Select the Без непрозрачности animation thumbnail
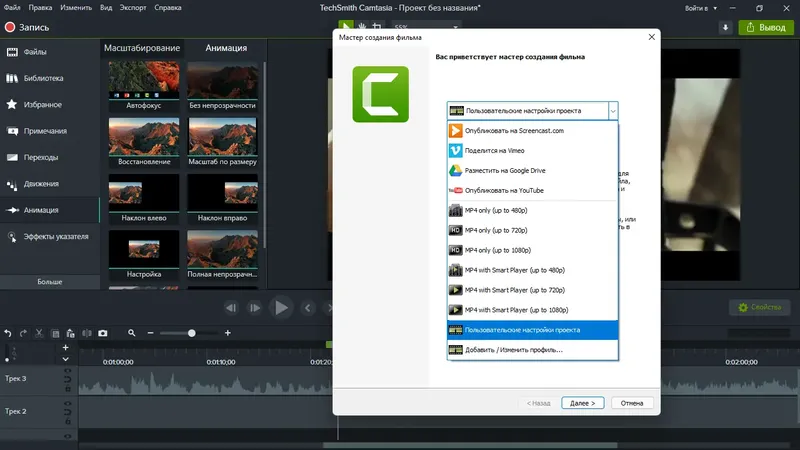The width and height of the screenshot is (800, 450). pos(222,86)
